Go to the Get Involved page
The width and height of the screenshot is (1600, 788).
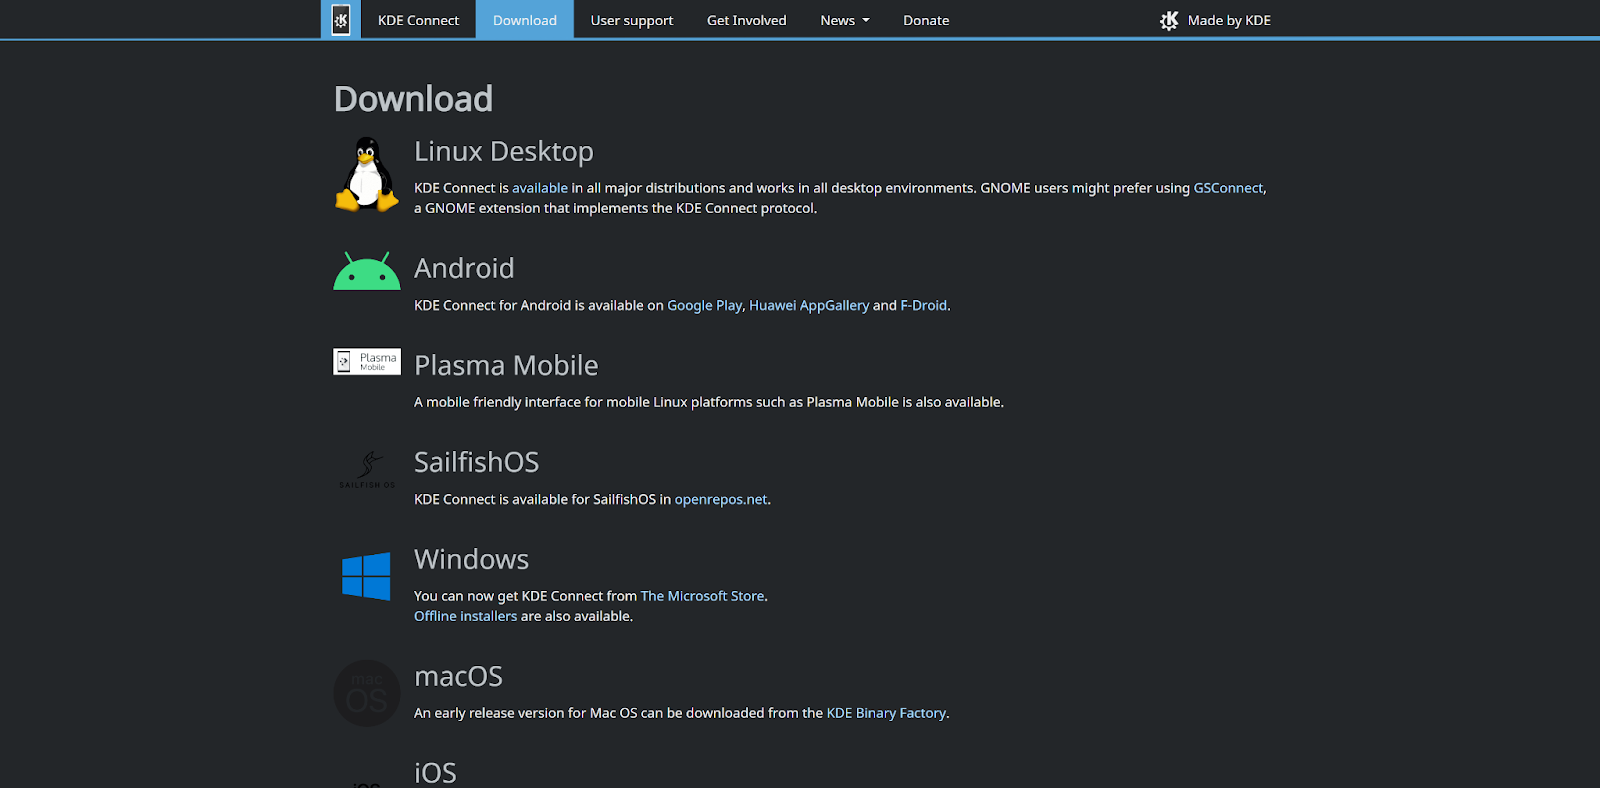(x=747, y=20)
